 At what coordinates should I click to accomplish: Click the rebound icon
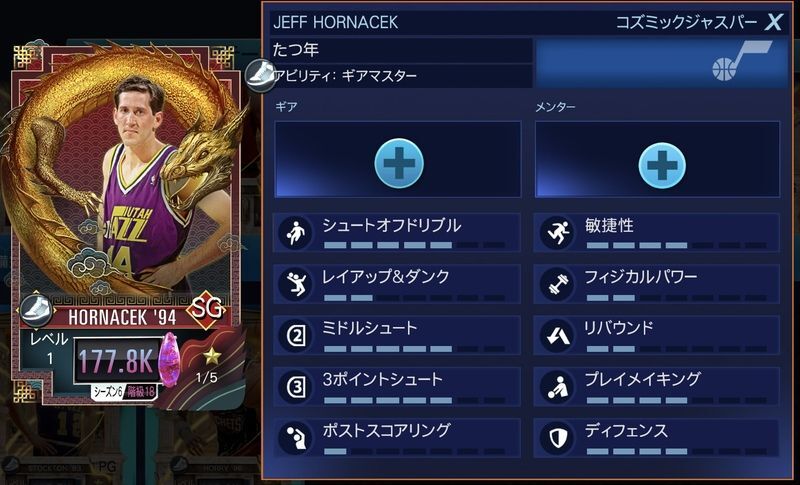[557, 335]
